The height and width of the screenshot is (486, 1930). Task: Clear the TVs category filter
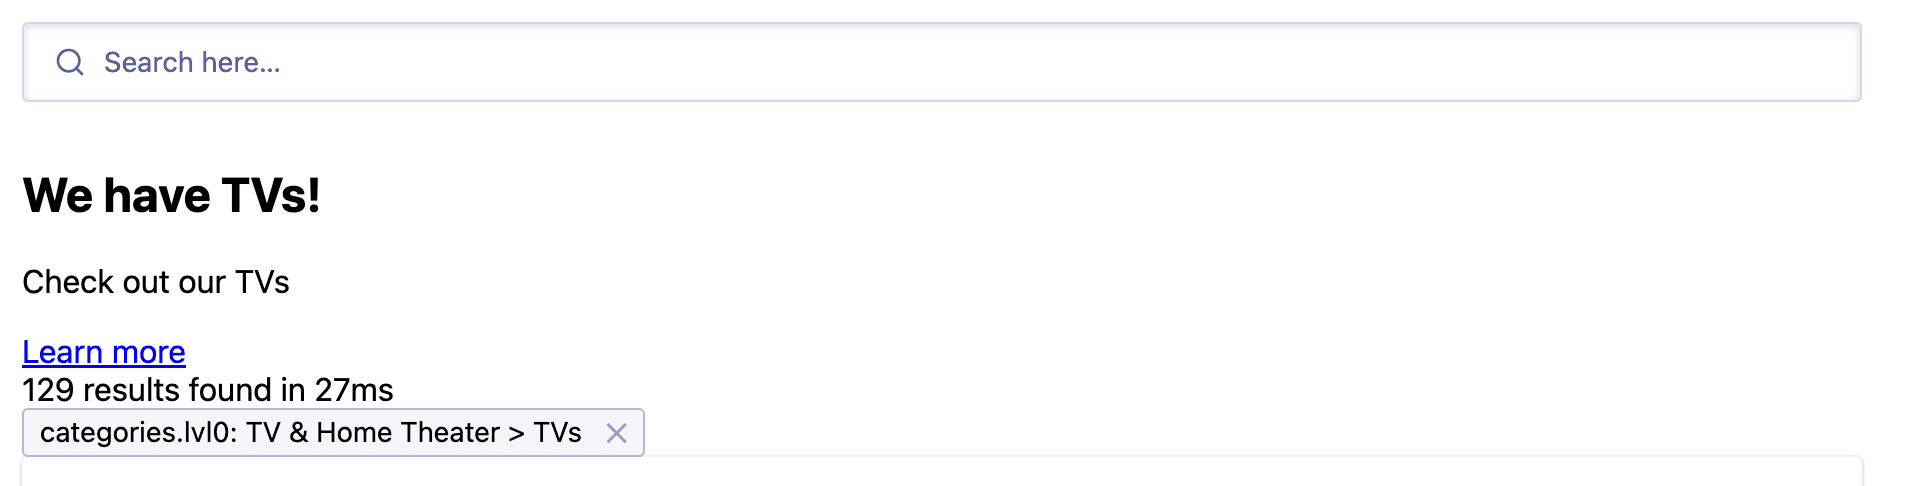616,433
